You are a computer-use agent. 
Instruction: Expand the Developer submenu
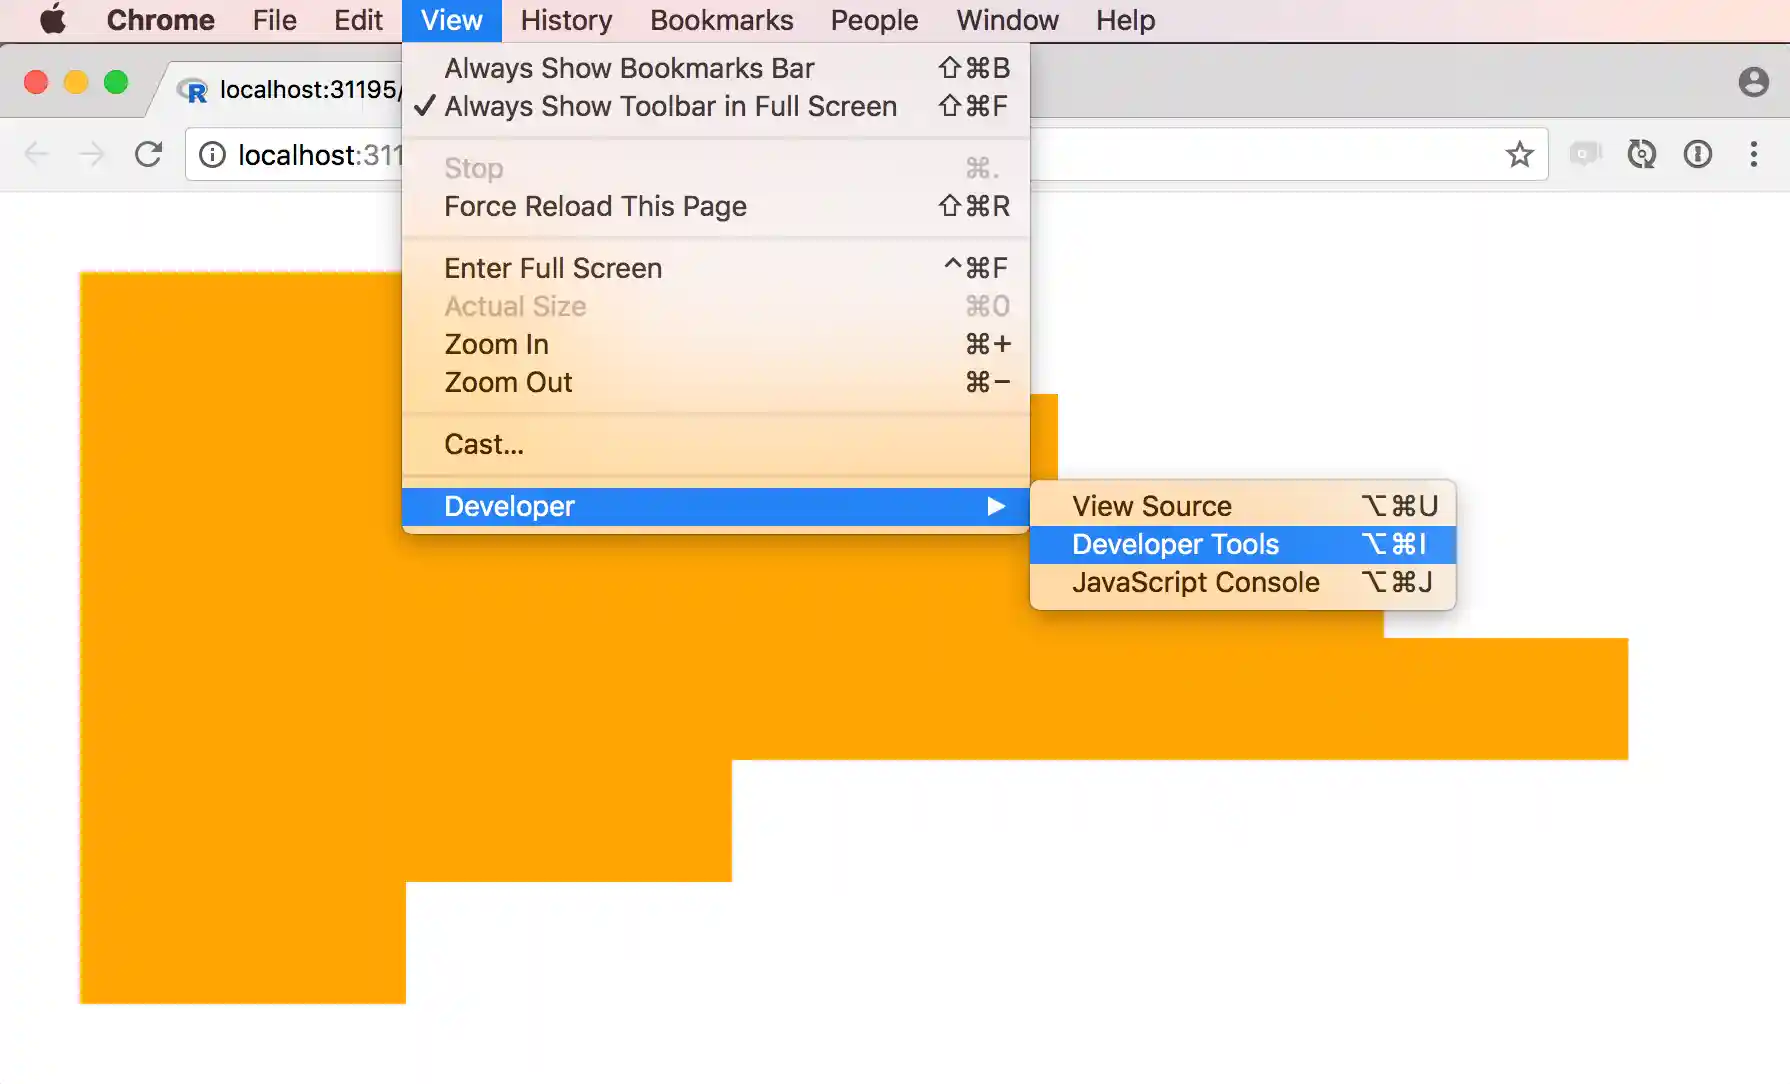tap(716, 506)
